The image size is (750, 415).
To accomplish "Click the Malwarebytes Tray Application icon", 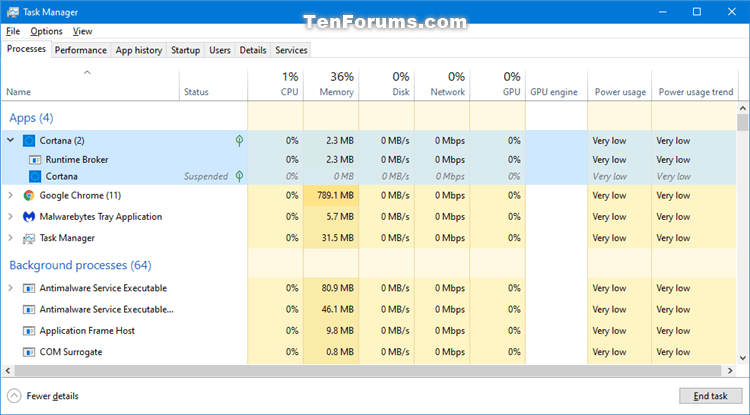I will pos(29,217).
